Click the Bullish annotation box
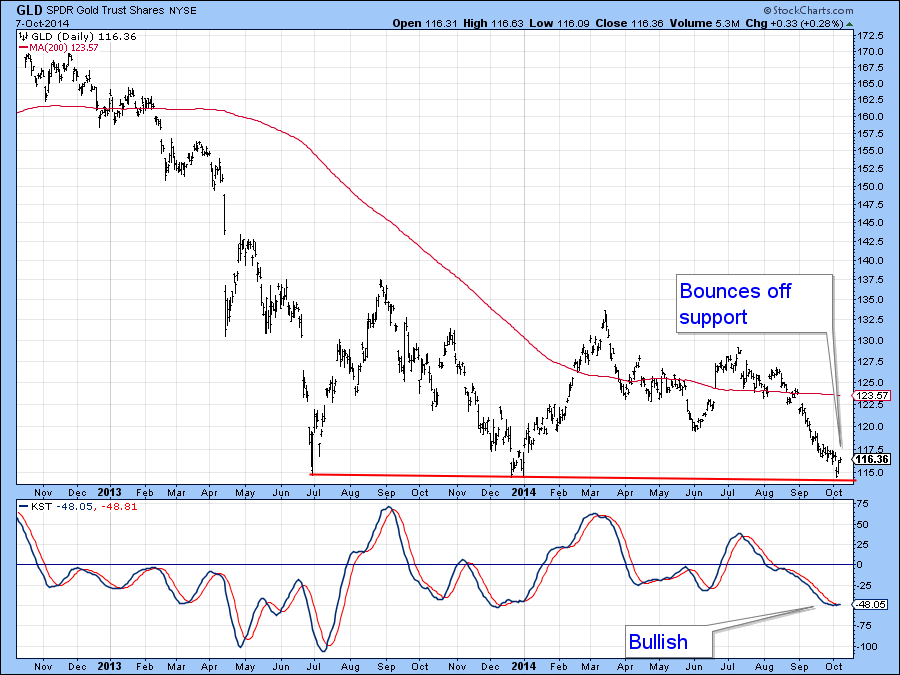Image resolution: width=900 pixels, height=675 pixels. point(669,641)
